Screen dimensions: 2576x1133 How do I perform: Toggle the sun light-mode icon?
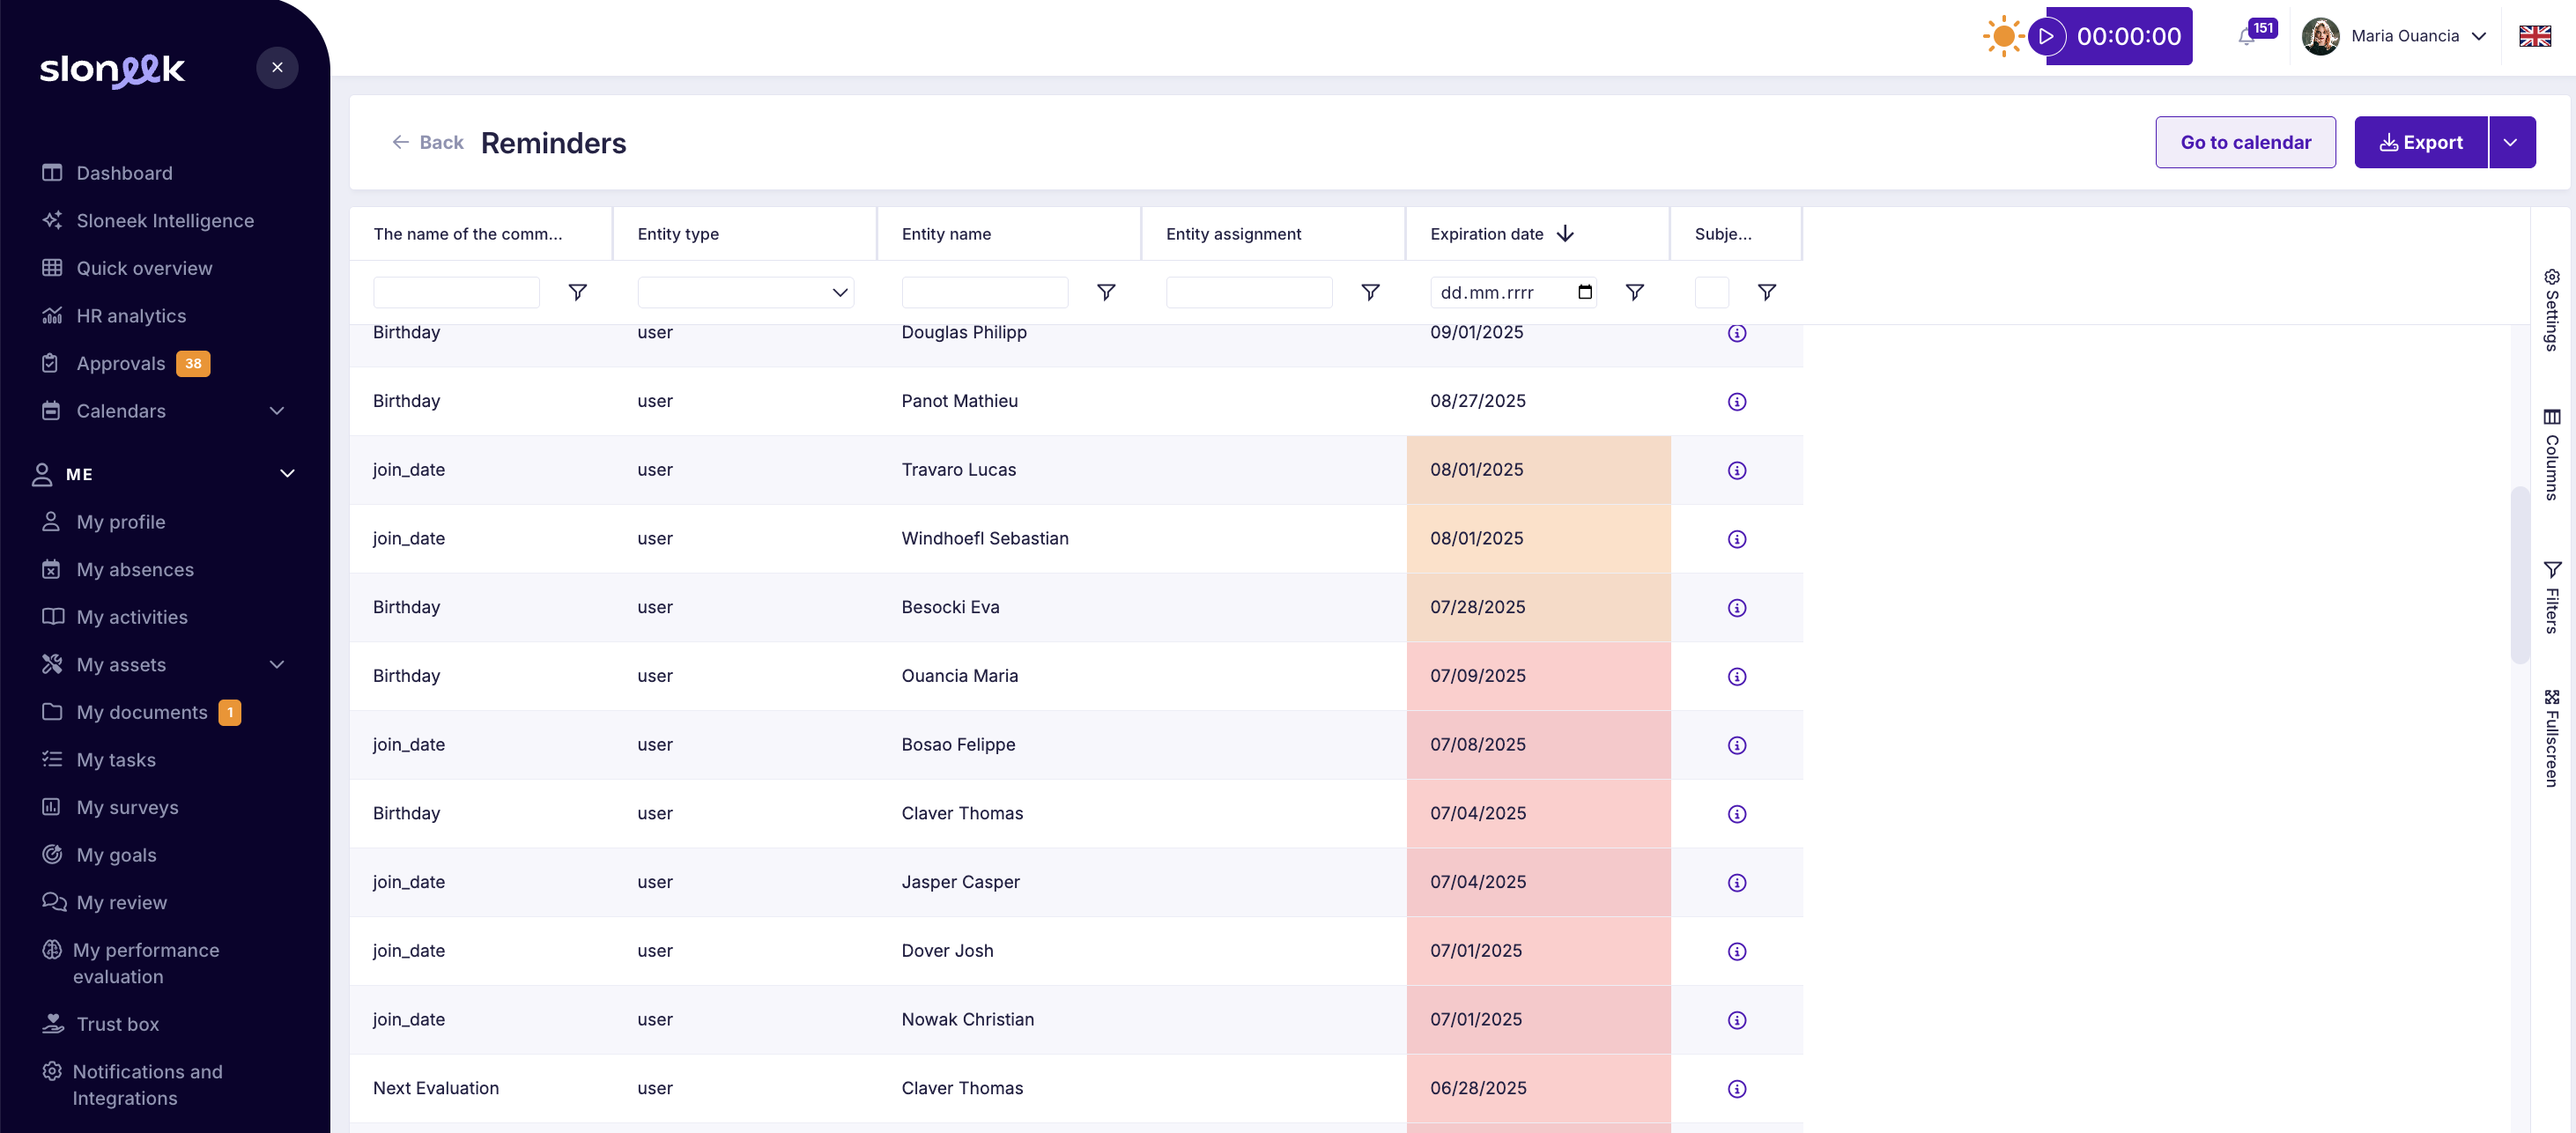click(x=2003, y=37)
